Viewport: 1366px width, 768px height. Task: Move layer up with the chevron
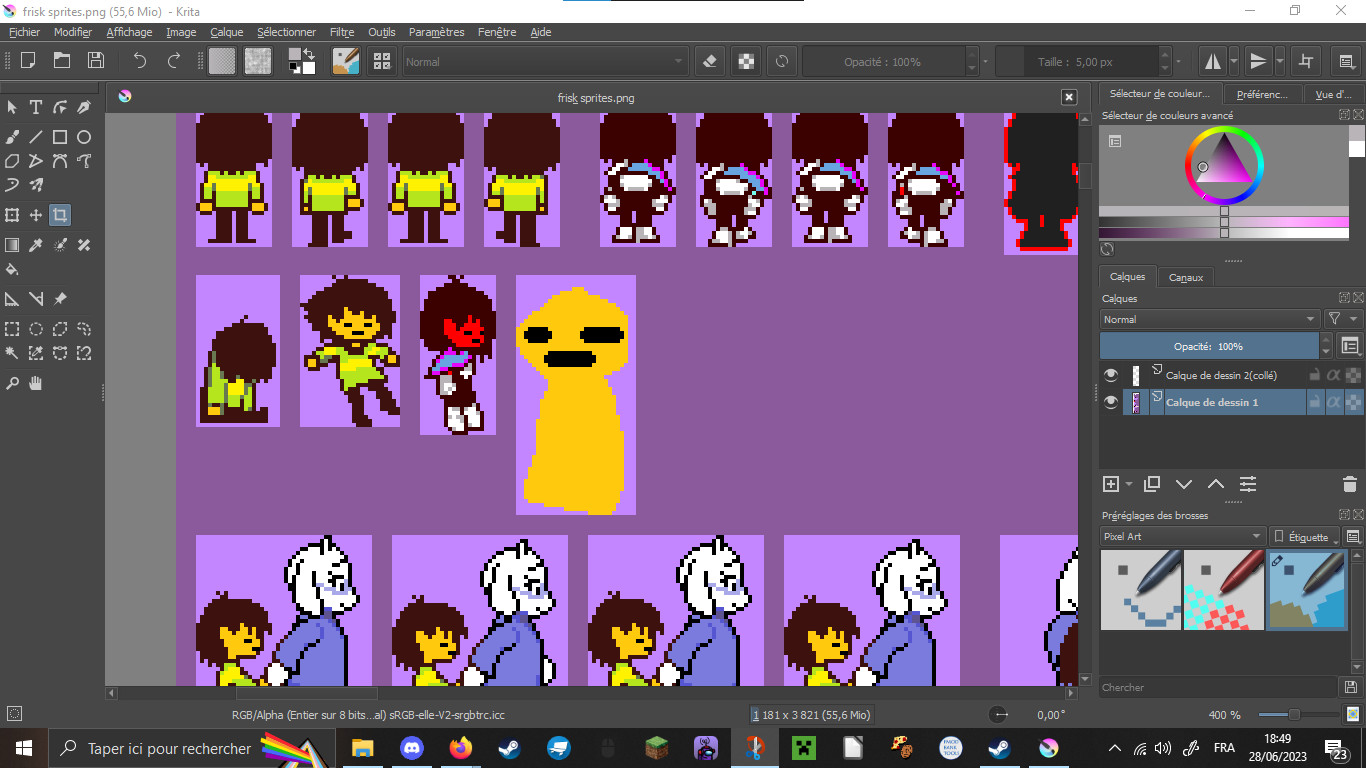click(1216, 484)
